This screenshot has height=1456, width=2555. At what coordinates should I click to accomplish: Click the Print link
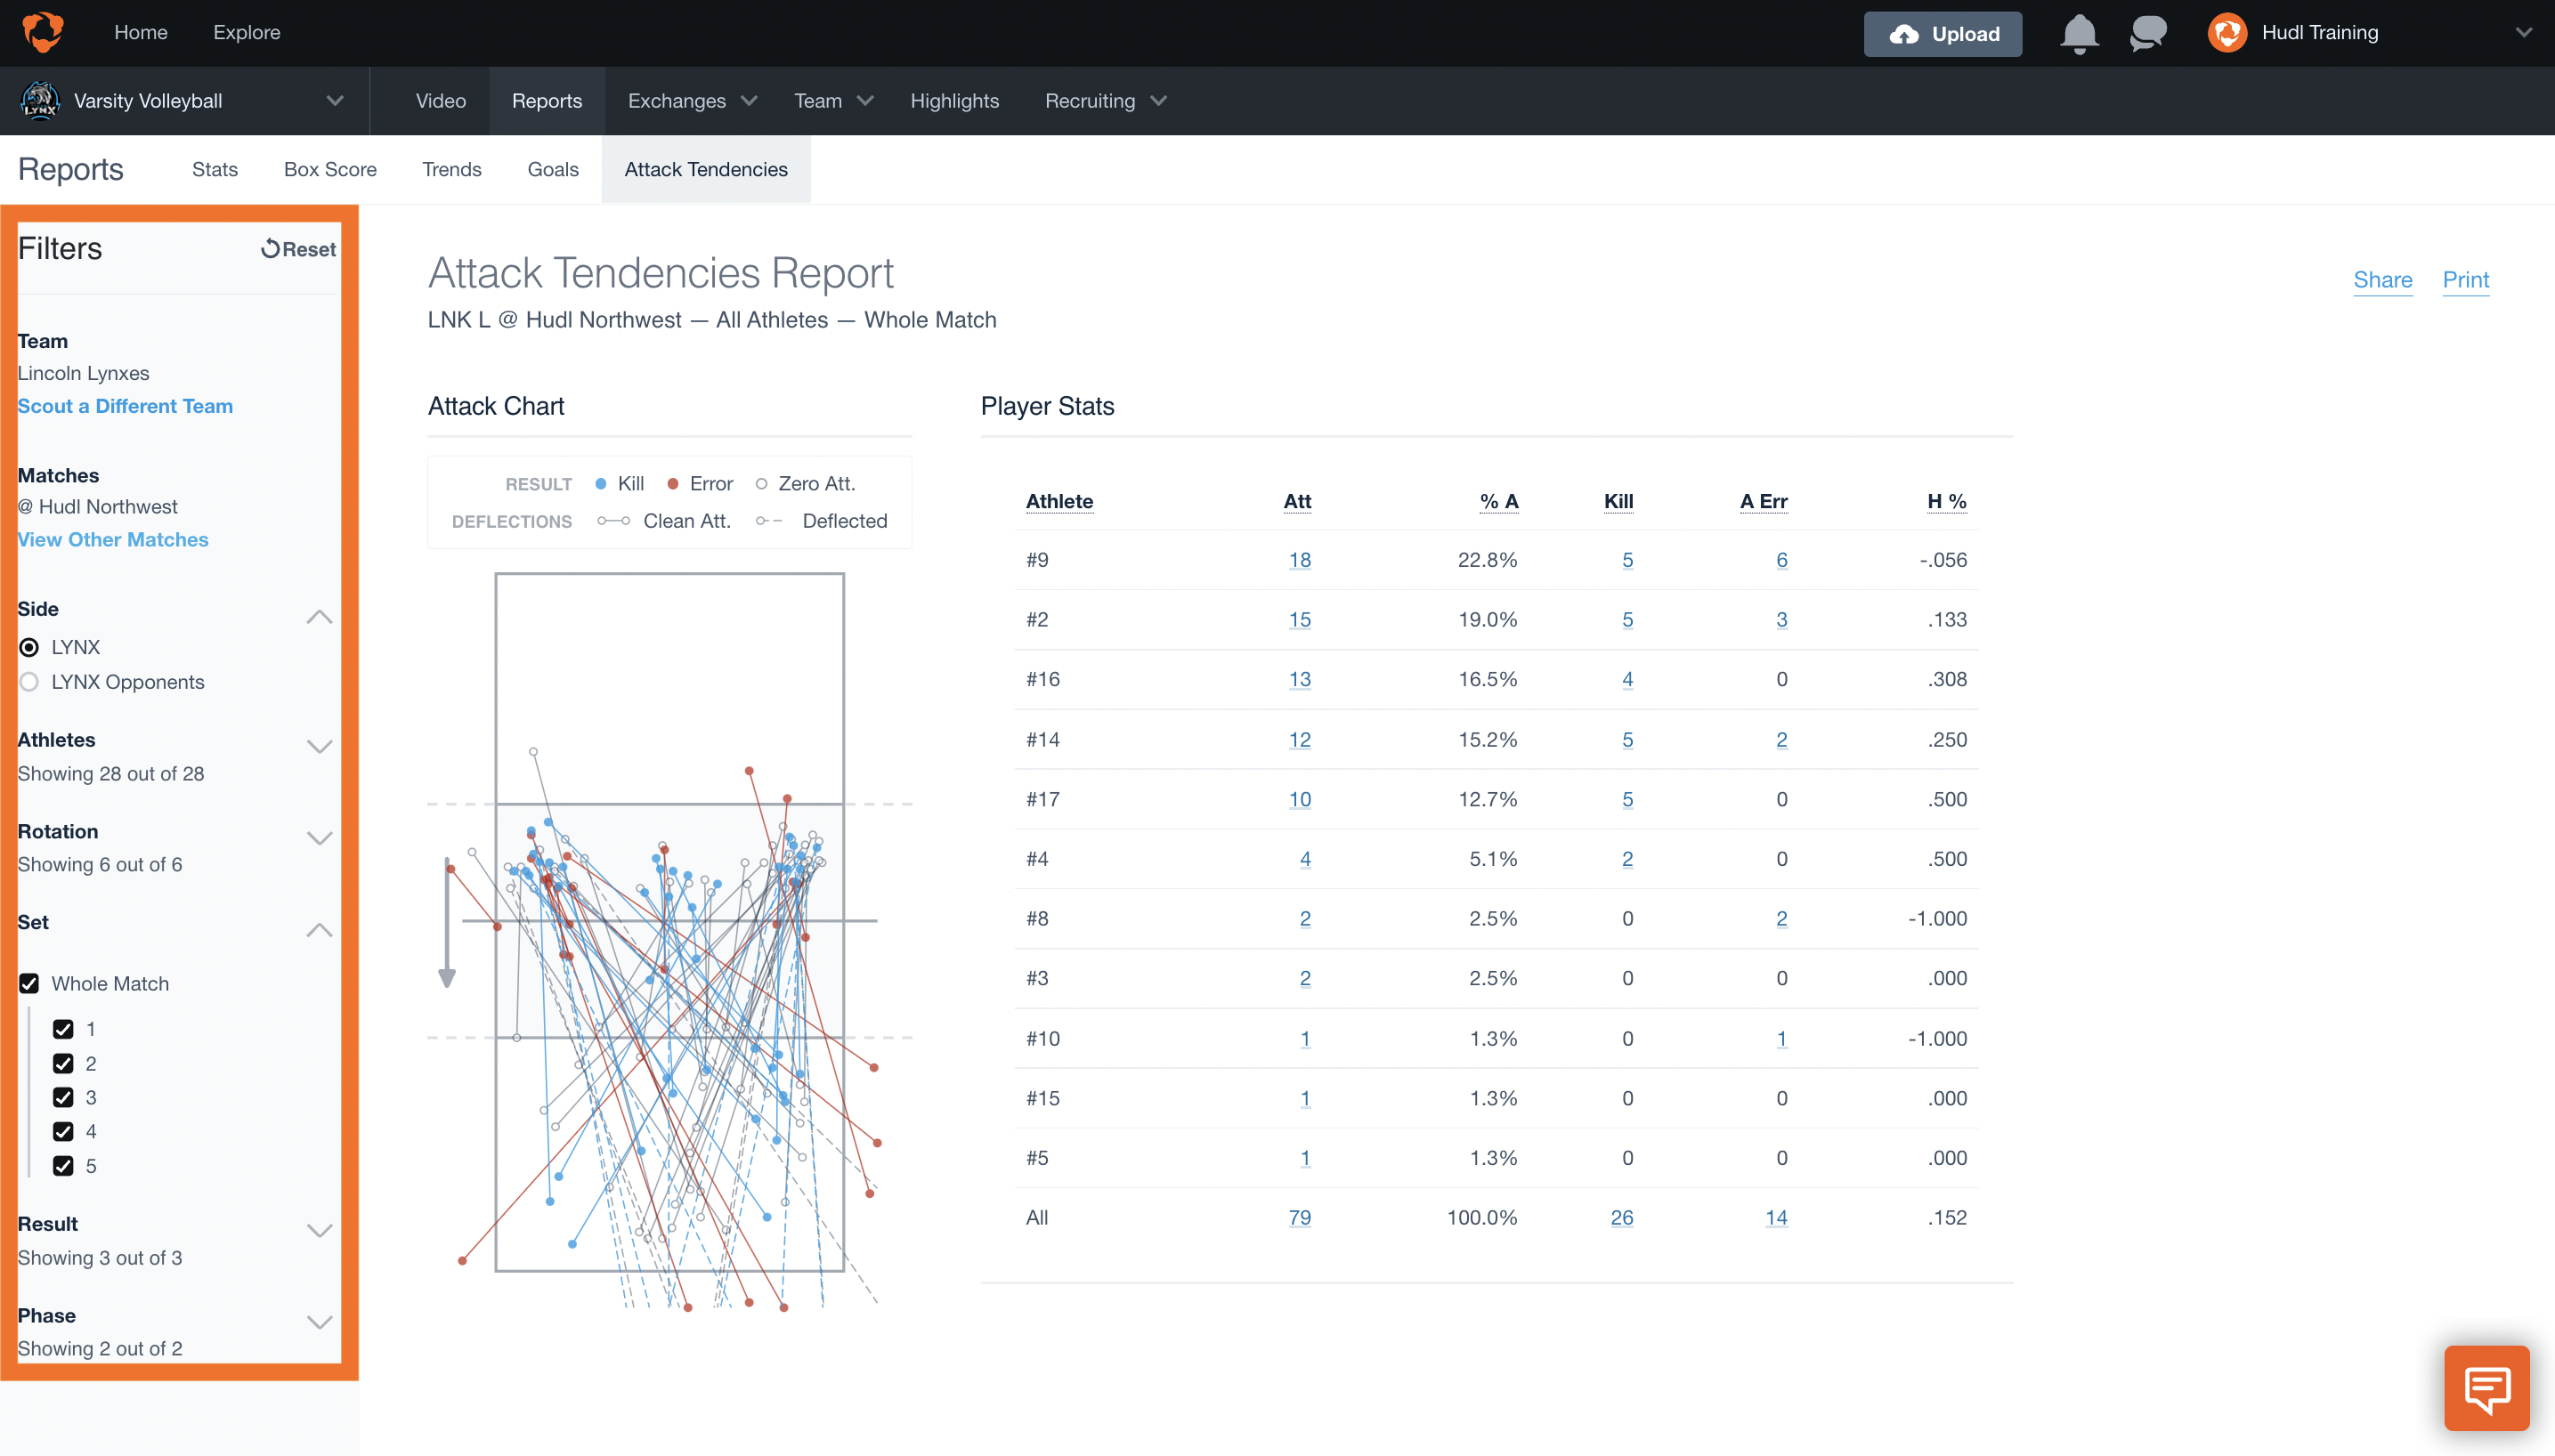[2465, 280]
